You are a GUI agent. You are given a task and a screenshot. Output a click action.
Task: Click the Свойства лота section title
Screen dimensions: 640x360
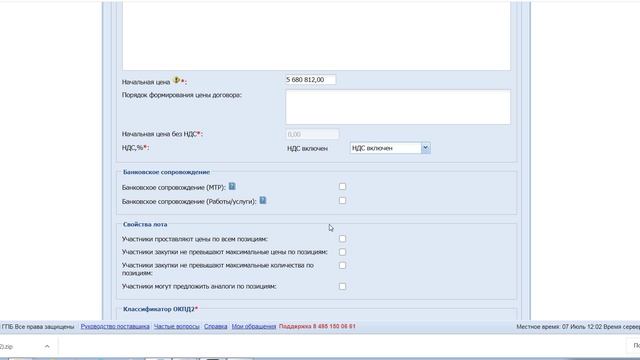[145, 224]
